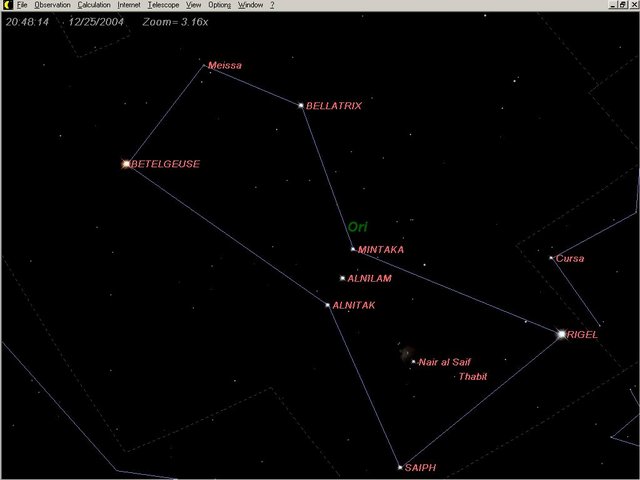
Task: Open the Telescope menu
Action: 163,5
